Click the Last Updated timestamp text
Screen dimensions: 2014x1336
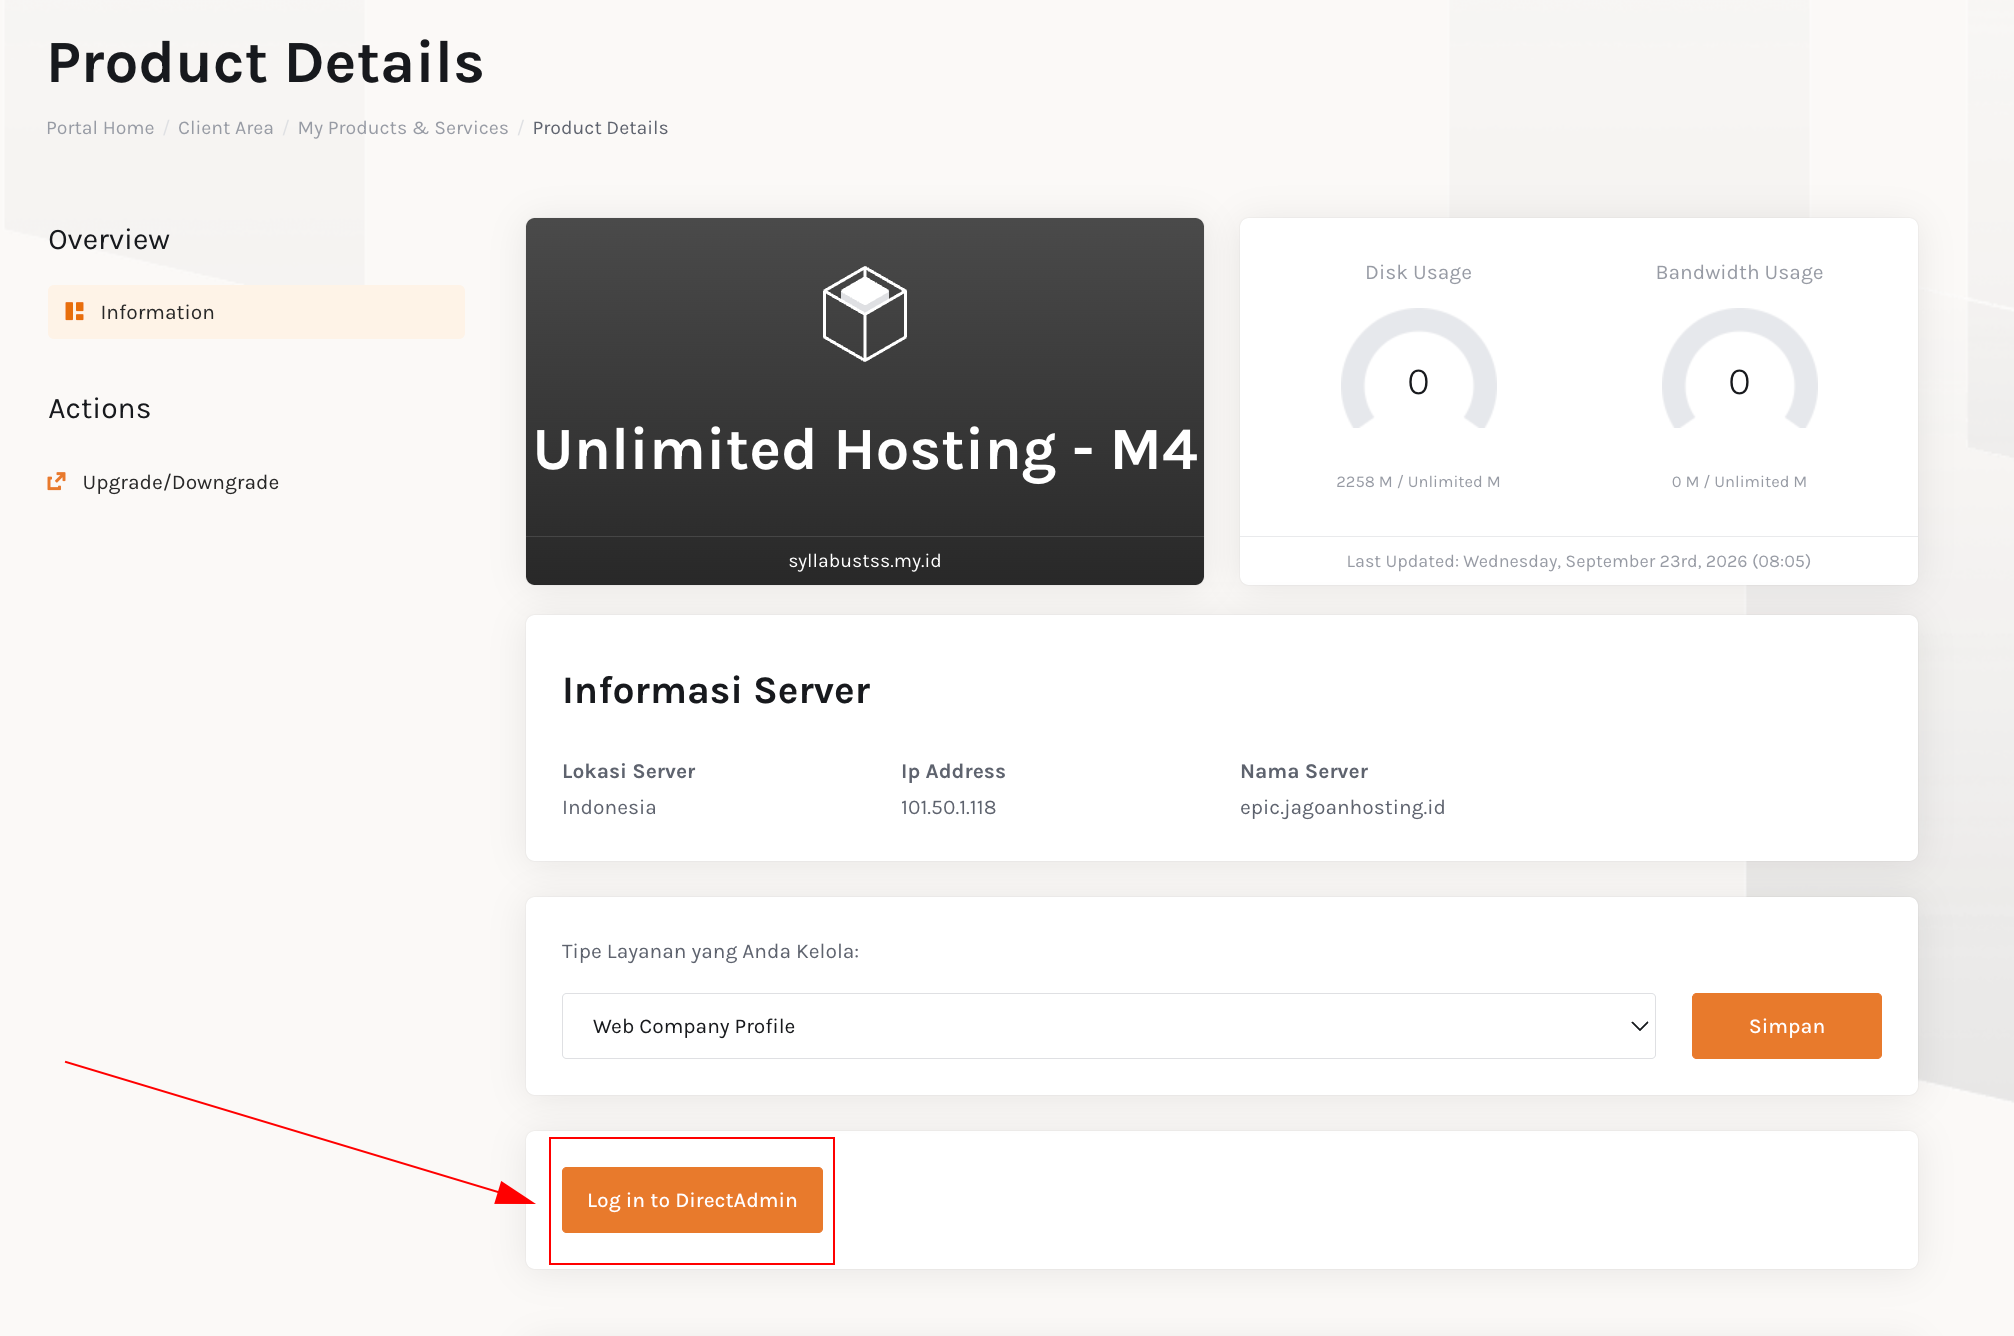click(x=1578, y=561)
